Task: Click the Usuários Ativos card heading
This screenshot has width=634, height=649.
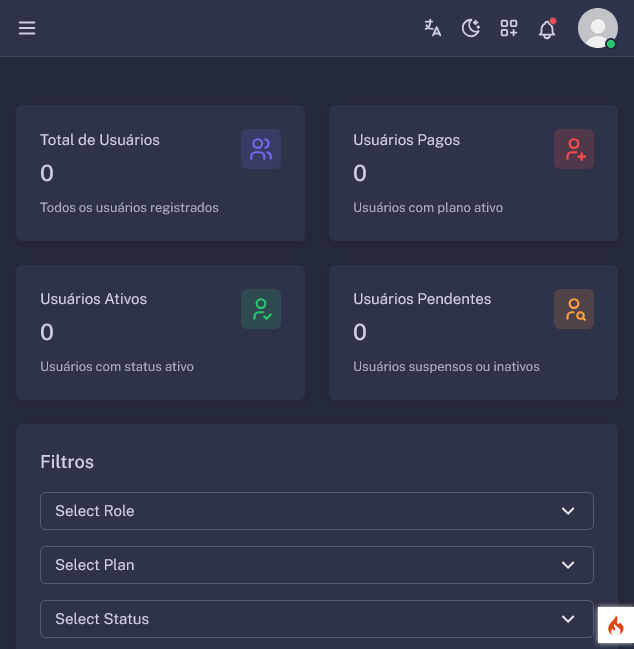Action: [x=93, y=299]
